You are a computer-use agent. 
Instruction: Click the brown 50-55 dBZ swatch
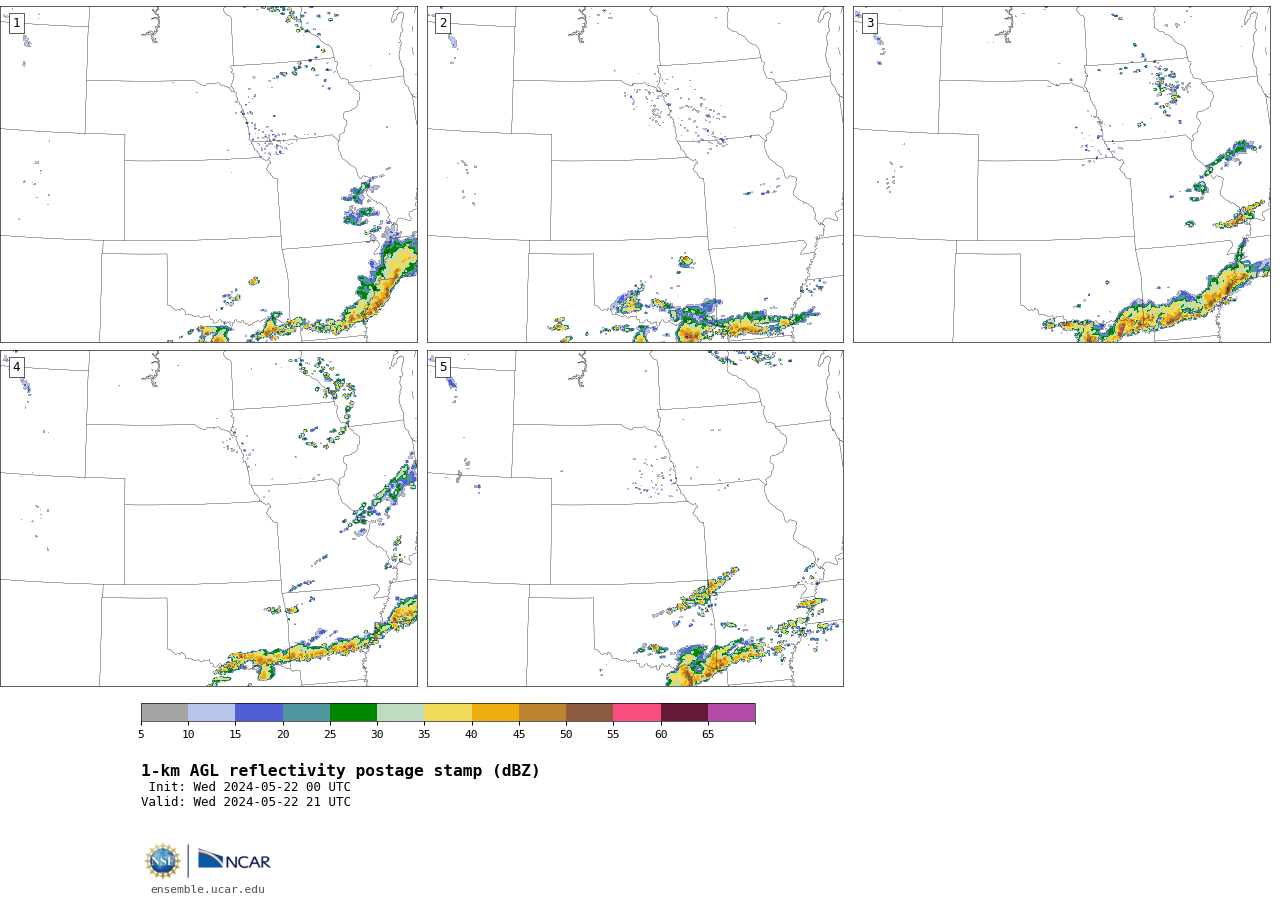[x=590, y=712]
